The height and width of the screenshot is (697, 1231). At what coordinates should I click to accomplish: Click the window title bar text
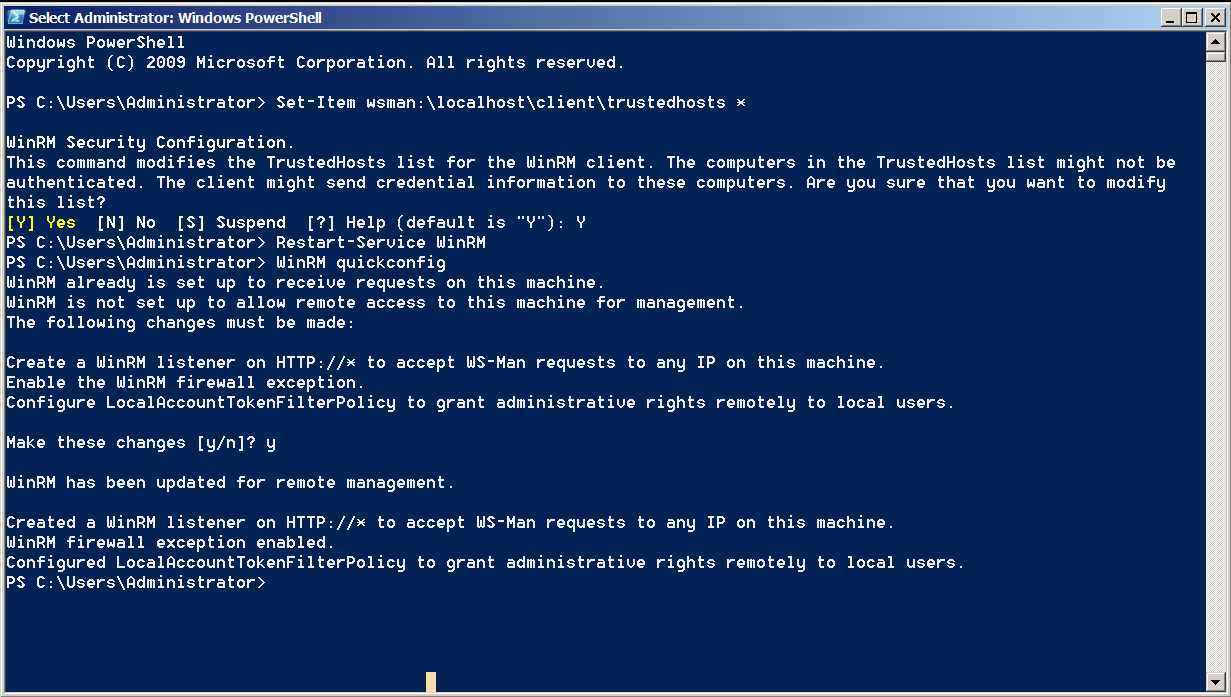[x=175, y=18]
